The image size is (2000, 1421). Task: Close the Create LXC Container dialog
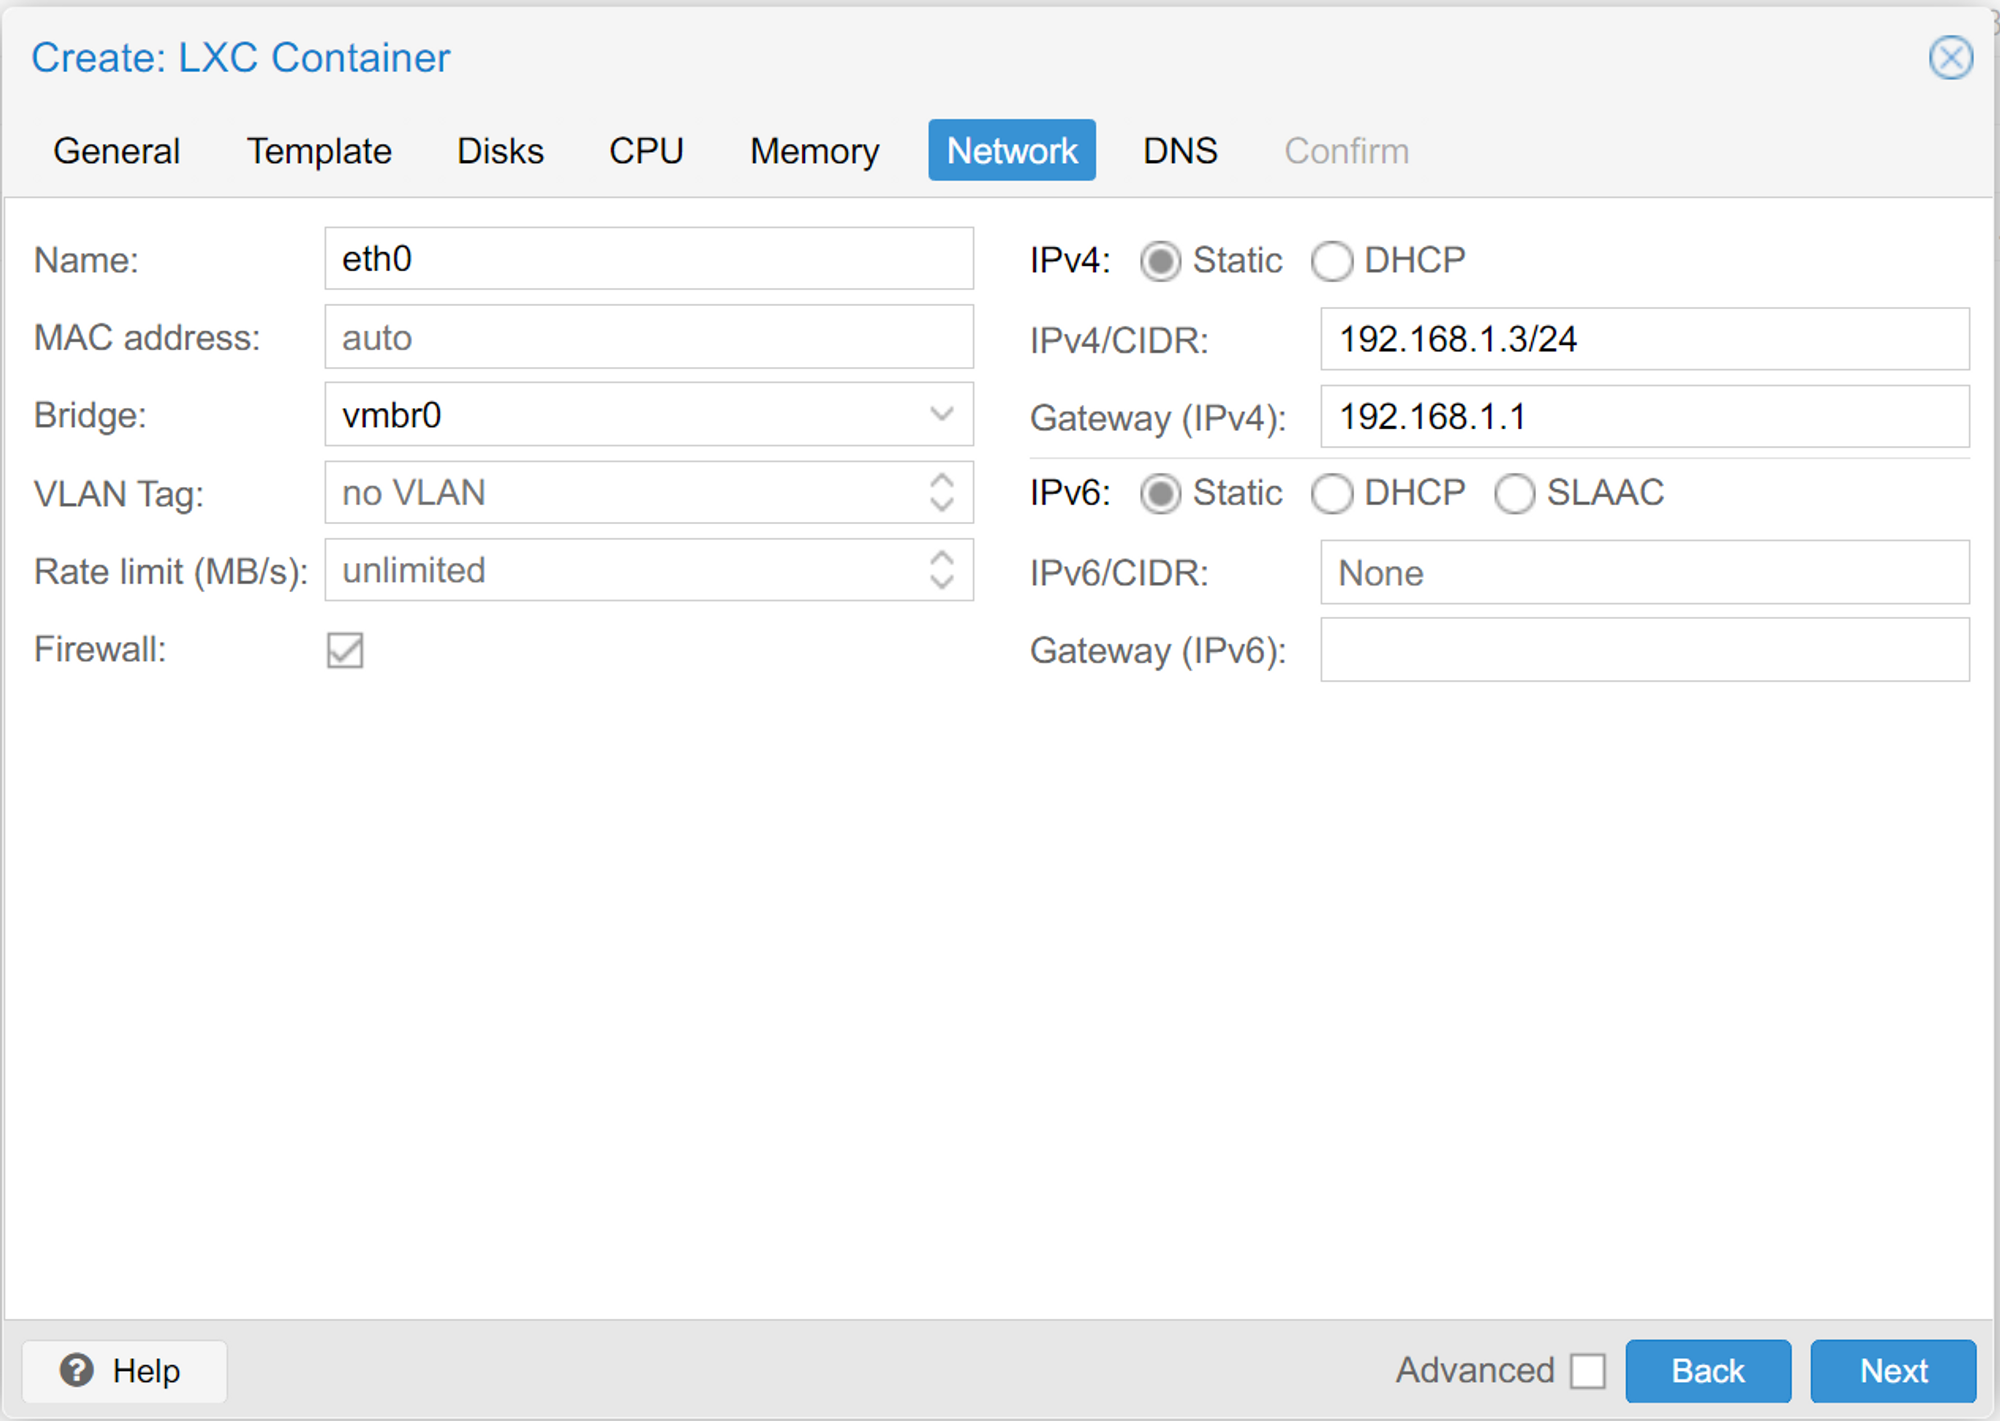1950,57
